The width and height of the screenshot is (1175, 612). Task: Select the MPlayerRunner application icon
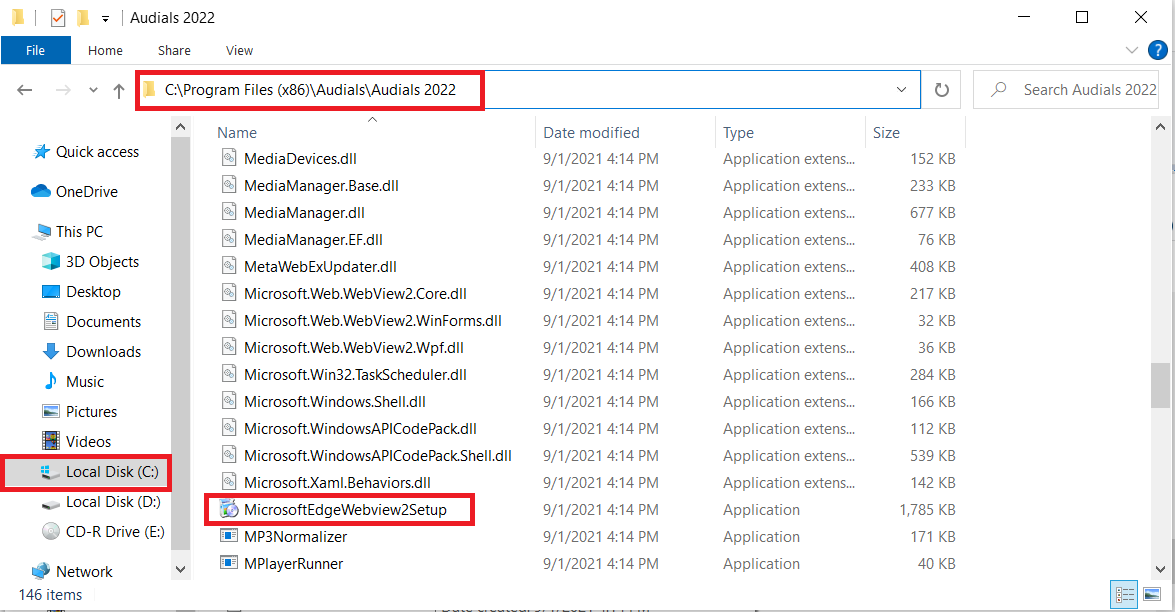click(x=229, y=563)
